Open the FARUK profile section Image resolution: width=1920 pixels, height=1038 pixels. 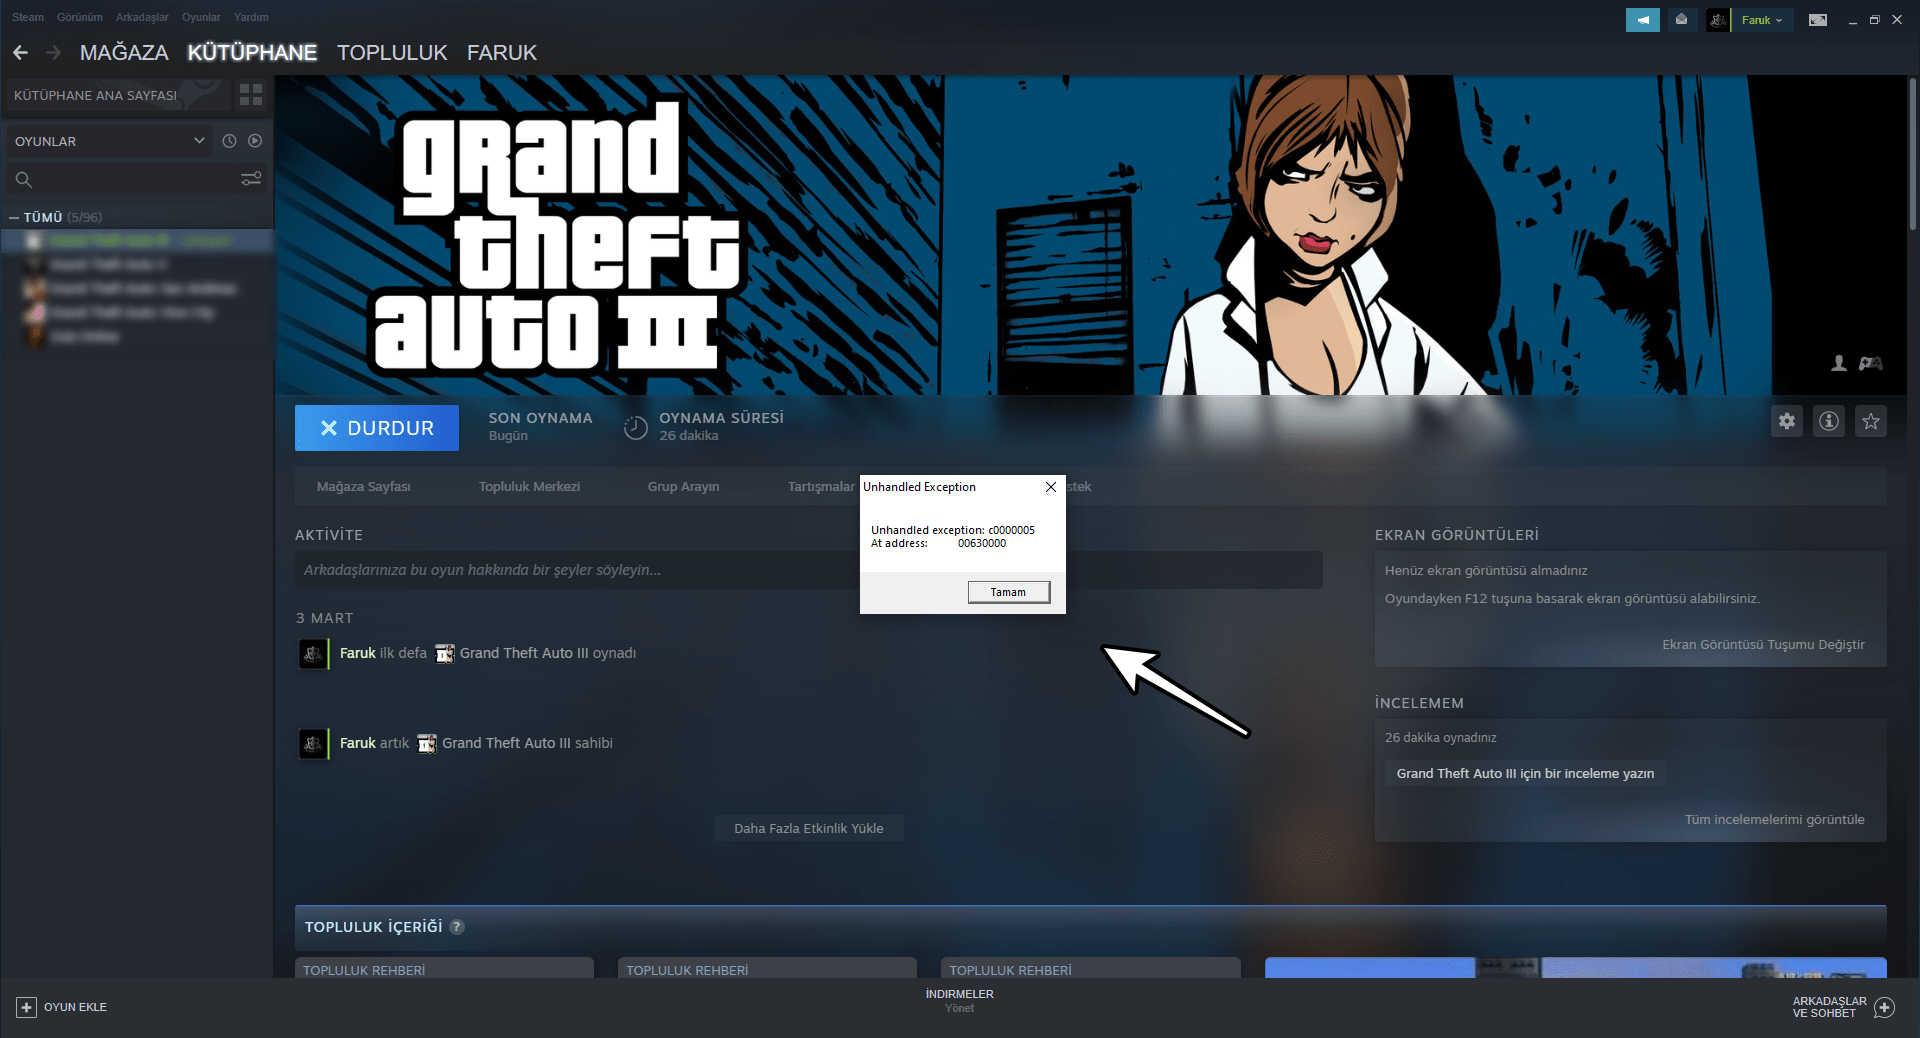(502, 52)
